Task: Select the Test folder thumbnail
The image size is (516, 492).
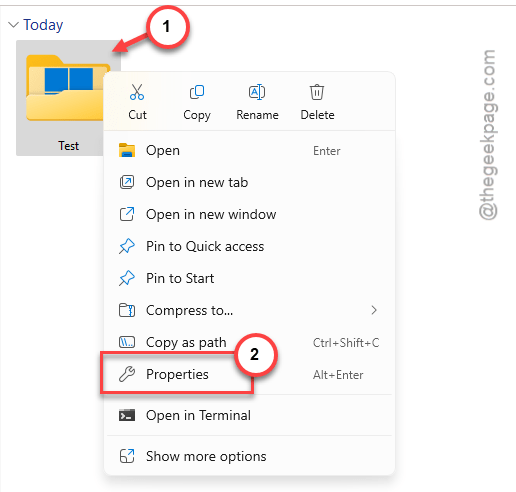Action: pyautogui.click(x=68, y=98)
